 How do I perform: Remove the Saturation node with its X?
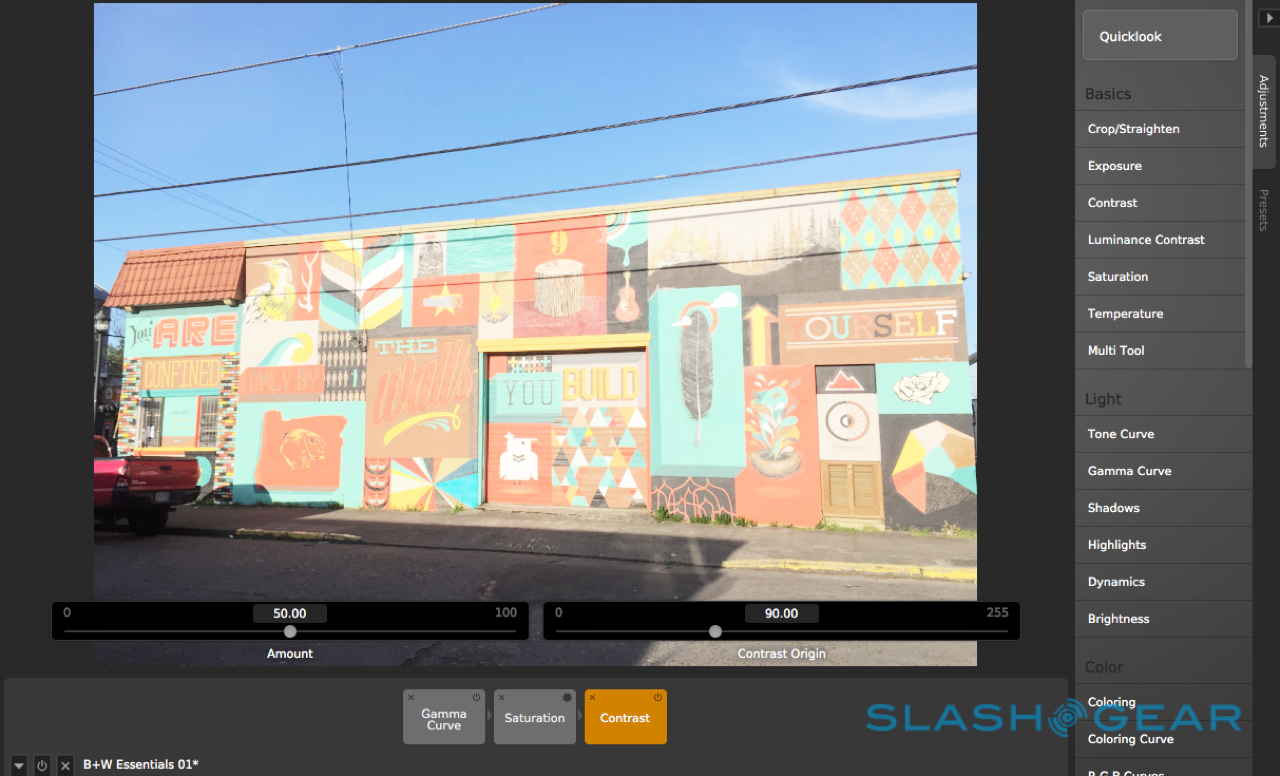[x=502, y=698]
